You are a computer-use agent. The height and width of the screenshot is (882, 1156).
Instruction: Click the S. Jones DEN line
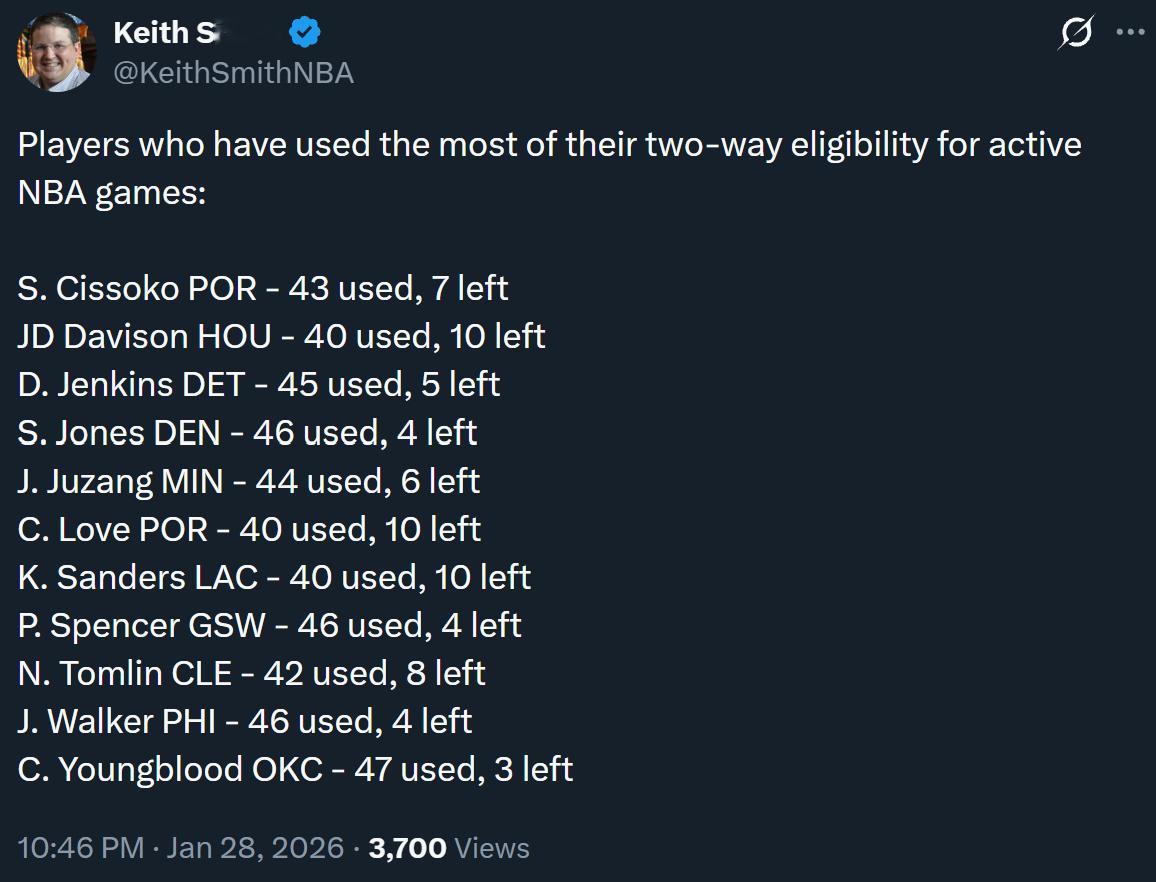coord(247,432)
